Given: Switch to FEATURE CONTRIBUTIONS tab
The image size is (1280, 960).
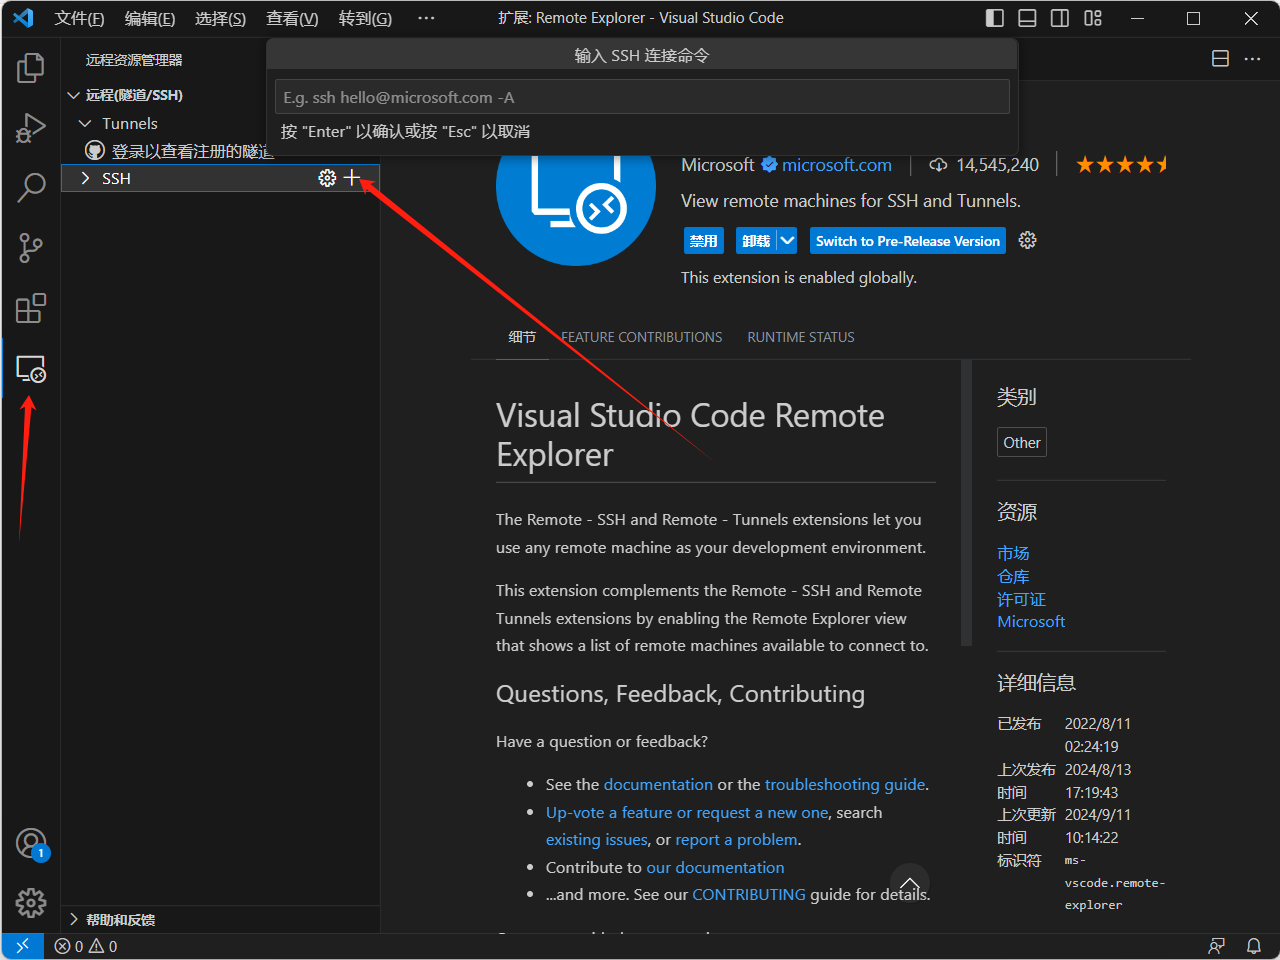Looking at the screenshot, I should [641, 337].
